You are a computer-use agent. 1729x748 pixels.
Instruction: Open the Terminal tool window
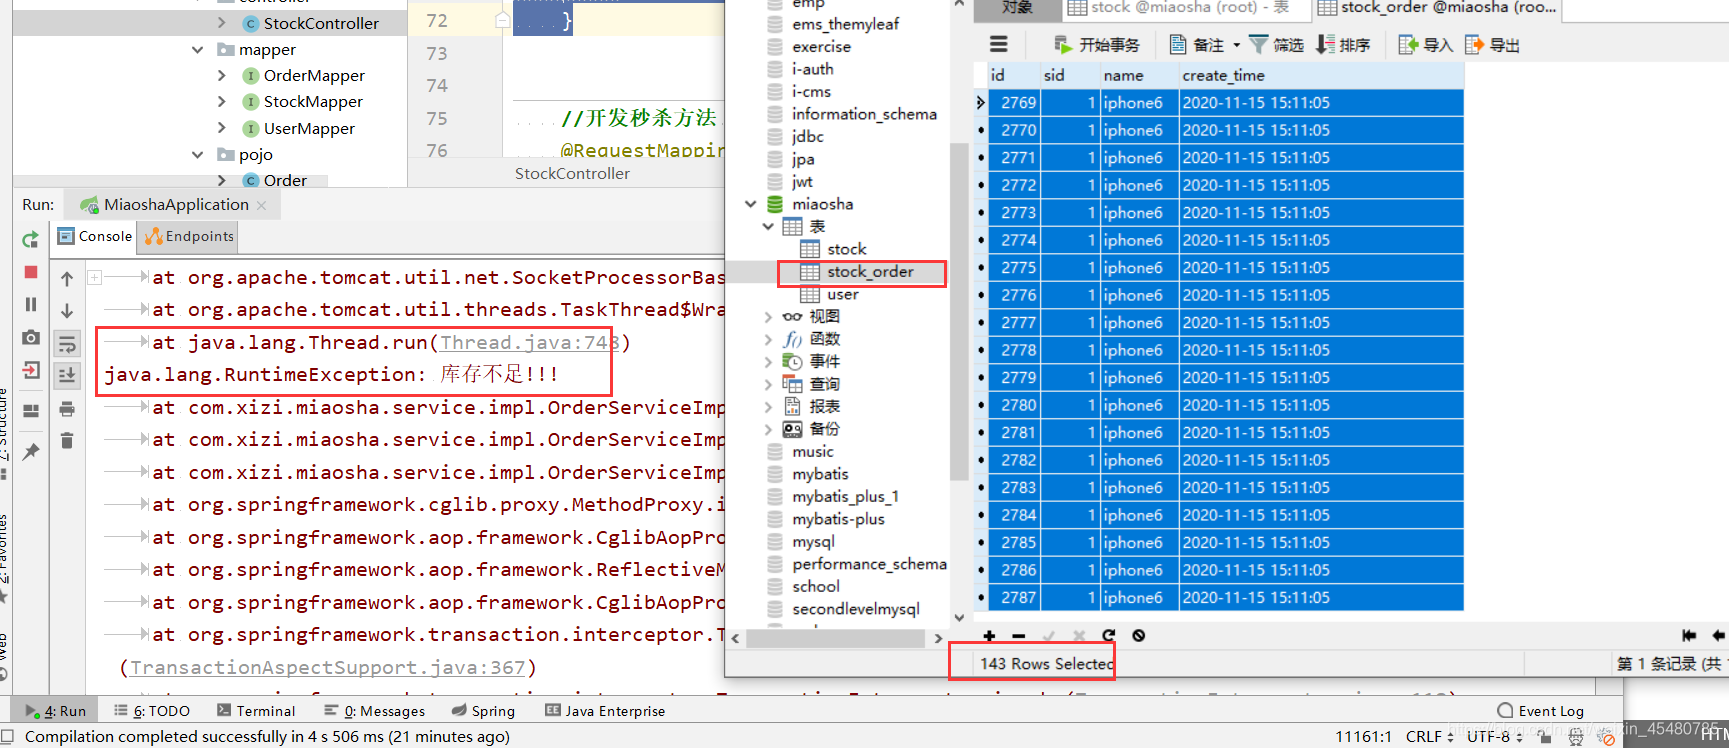(256, 711)
